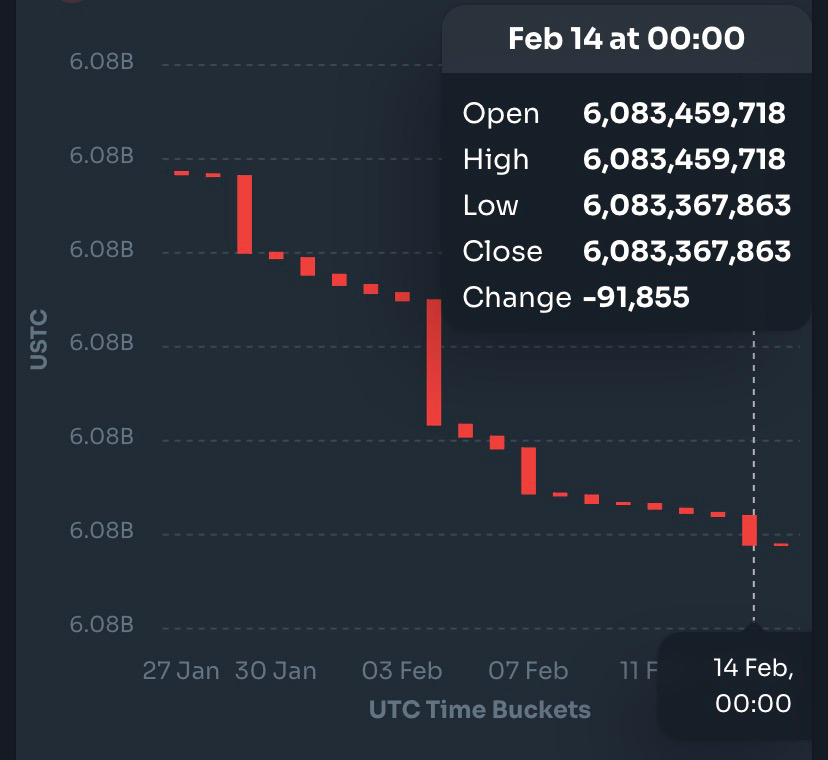
Task: Select the medium red candle above 07 Feb
Action: click(528, 470)
